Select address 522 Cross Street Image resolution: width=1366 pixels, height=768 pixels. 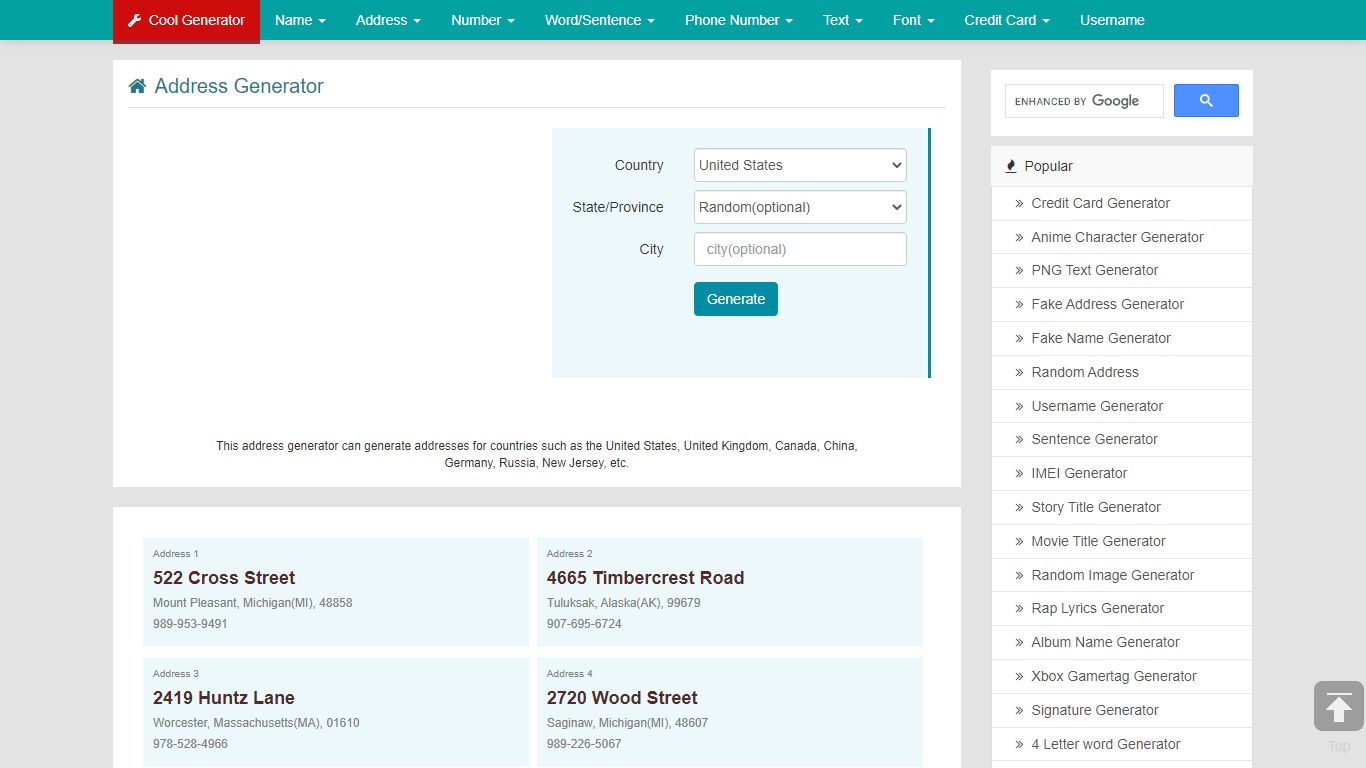point(224,578)
